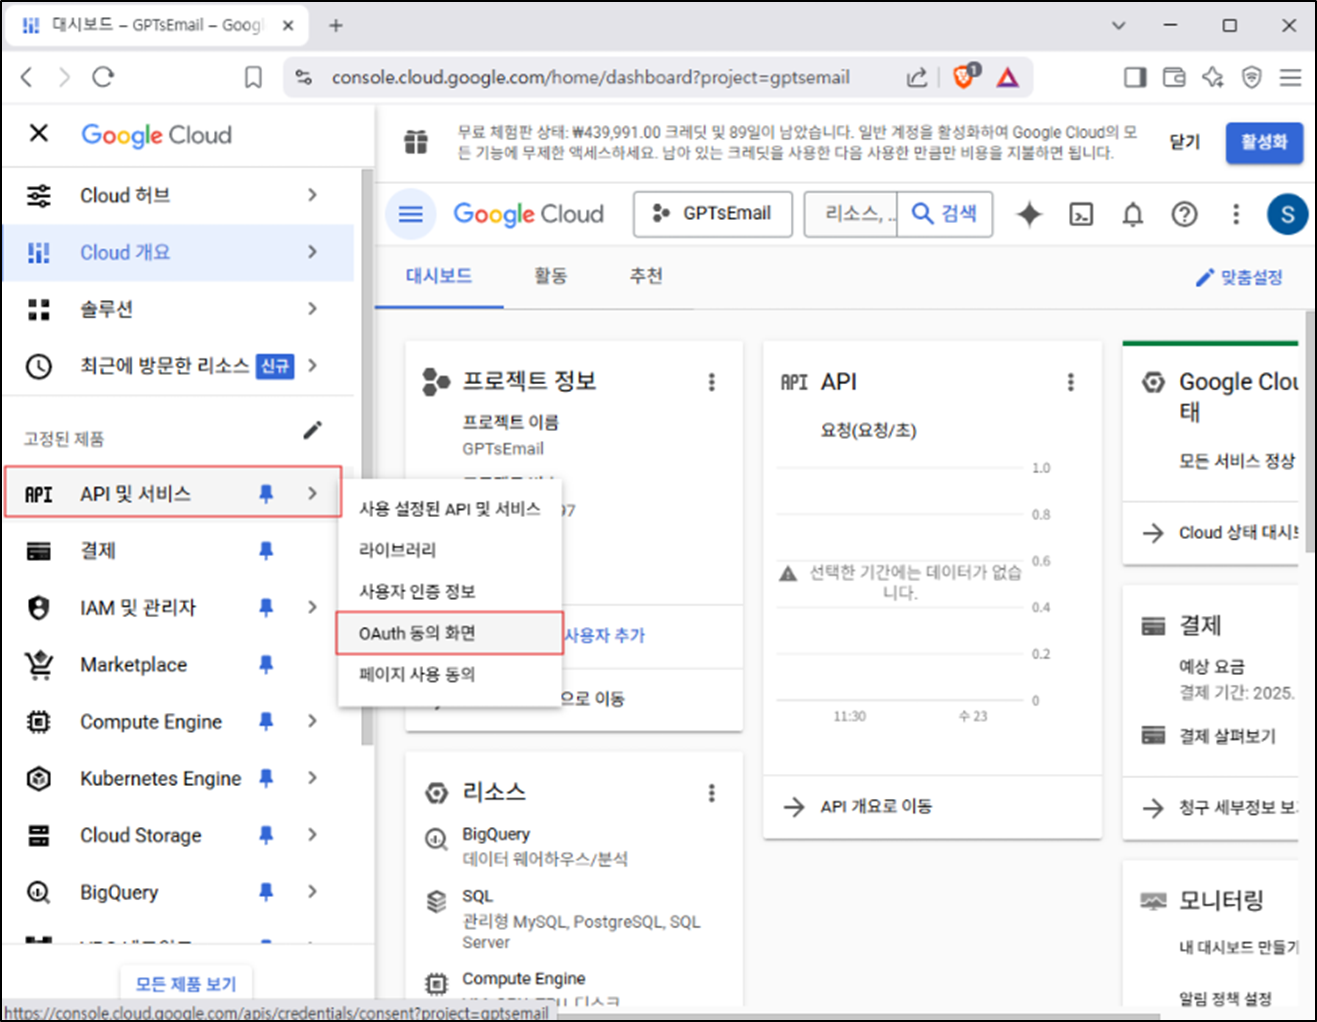Select 사용 설정된 API 및 서비스 menu item
Screen dimensions: 1317x1022
pyautogui.click(x=450, y=509)
